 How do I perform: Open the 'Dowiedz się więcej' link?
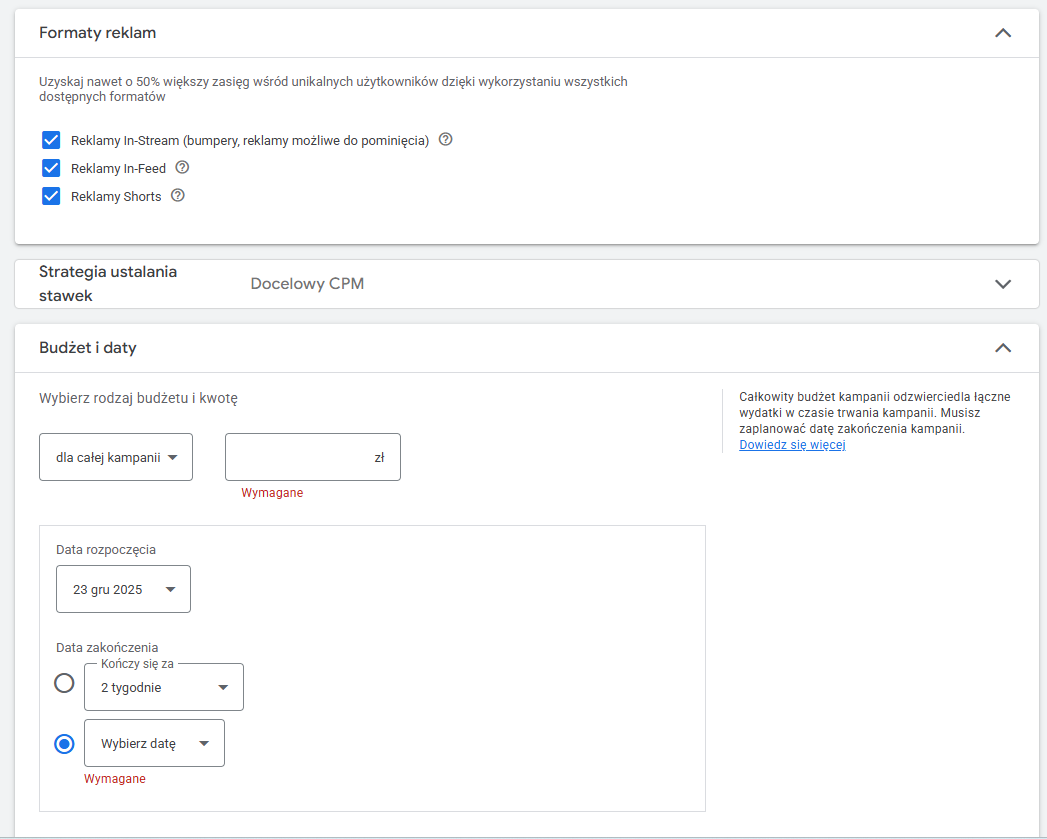792,445
